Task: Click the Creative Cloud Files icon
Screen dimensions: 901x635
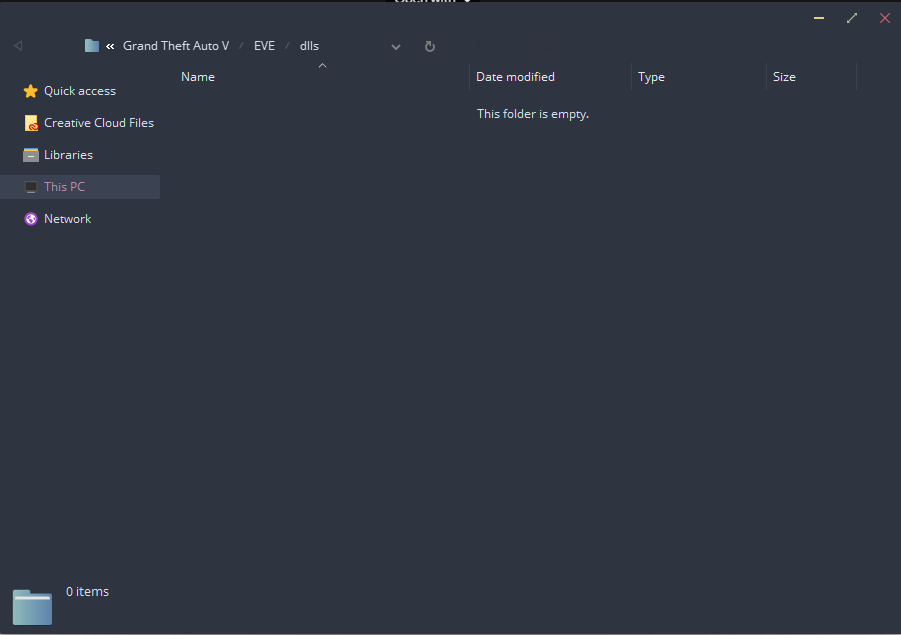Action: click(x=31, y=123)
